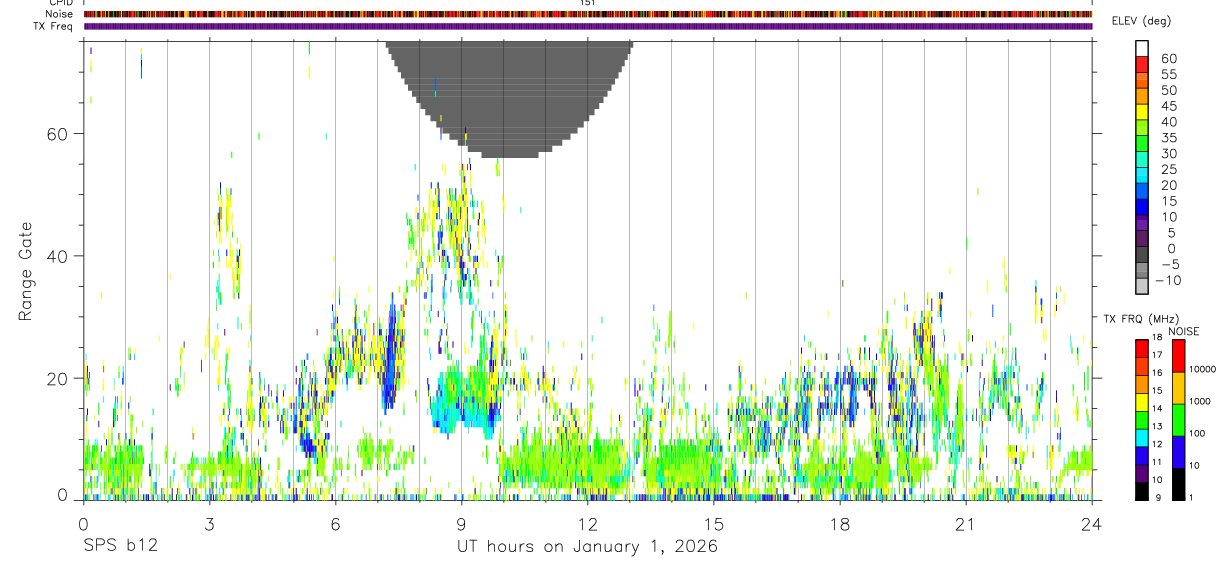Click the 'Range Gate' y-axis label
The image size is (1228, 567).
pos(26,272)
